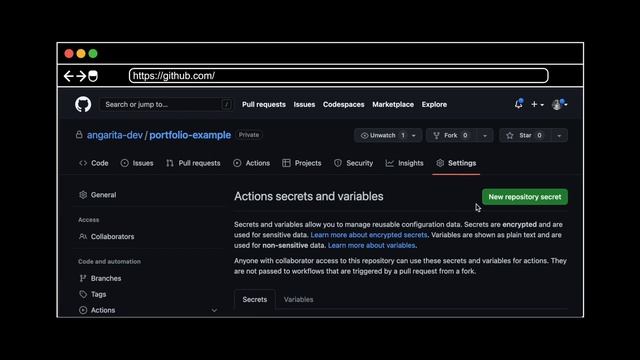Open the notifications bell
Screen dimensions: 640x360
point(518,104)
